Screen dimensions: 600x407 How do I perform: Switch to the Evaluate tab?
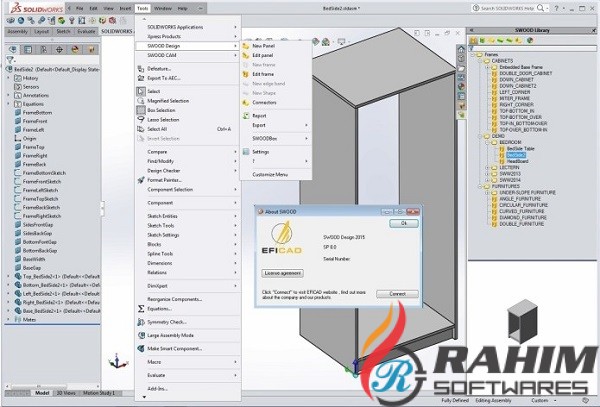click(86, 31)
